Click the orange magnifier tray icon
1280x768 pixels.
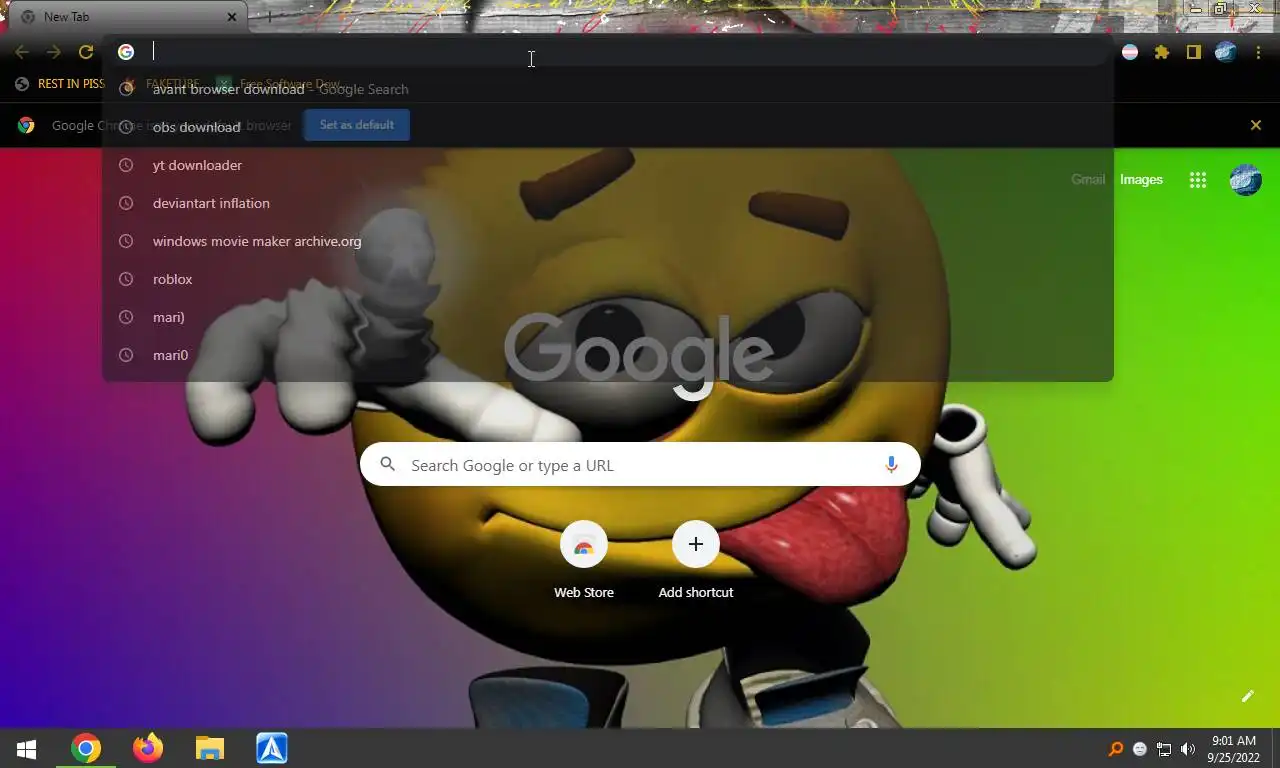click(1116, 749)
